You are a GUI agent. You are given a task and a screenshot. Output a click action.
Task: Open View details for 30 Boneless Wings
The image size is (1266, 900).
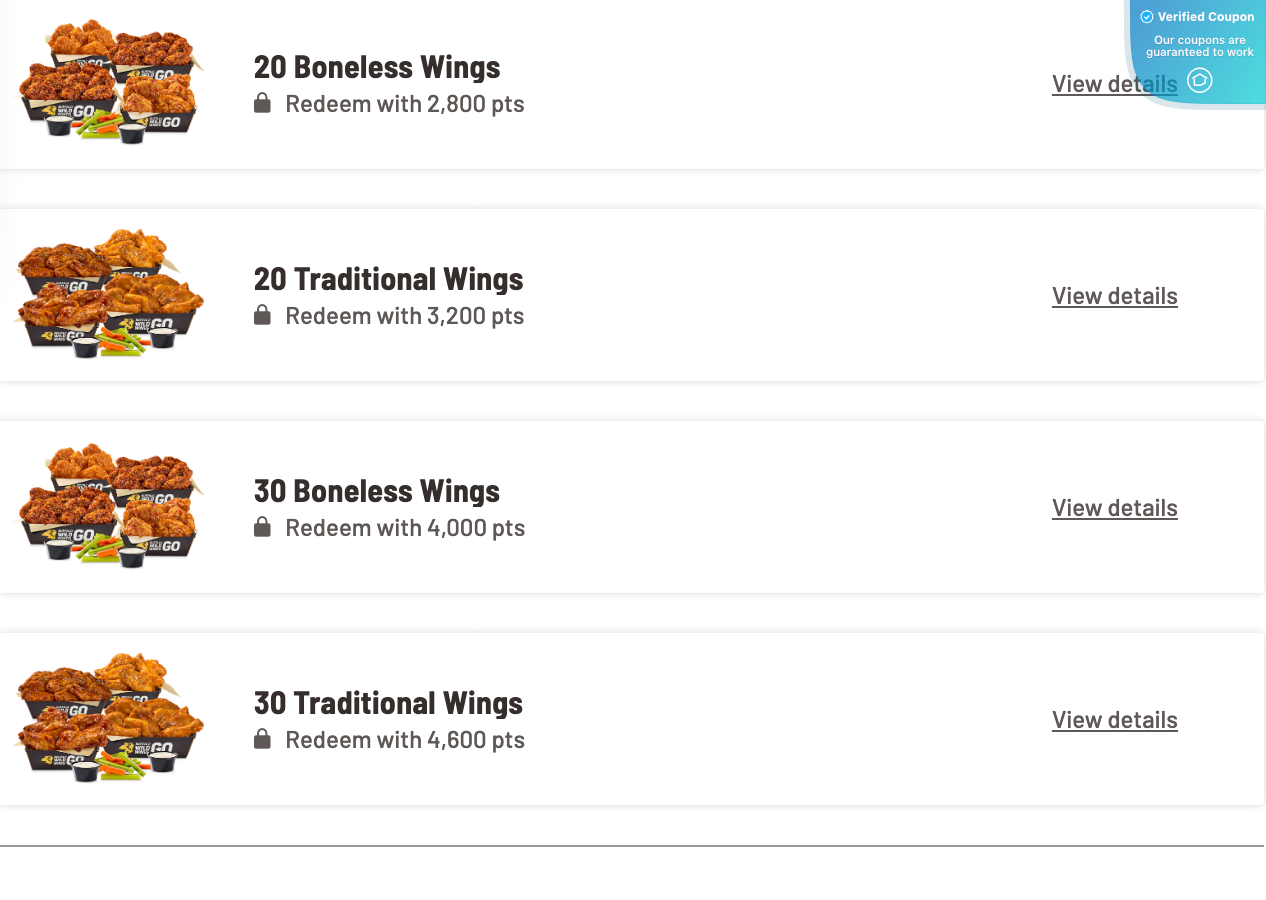1114,507
